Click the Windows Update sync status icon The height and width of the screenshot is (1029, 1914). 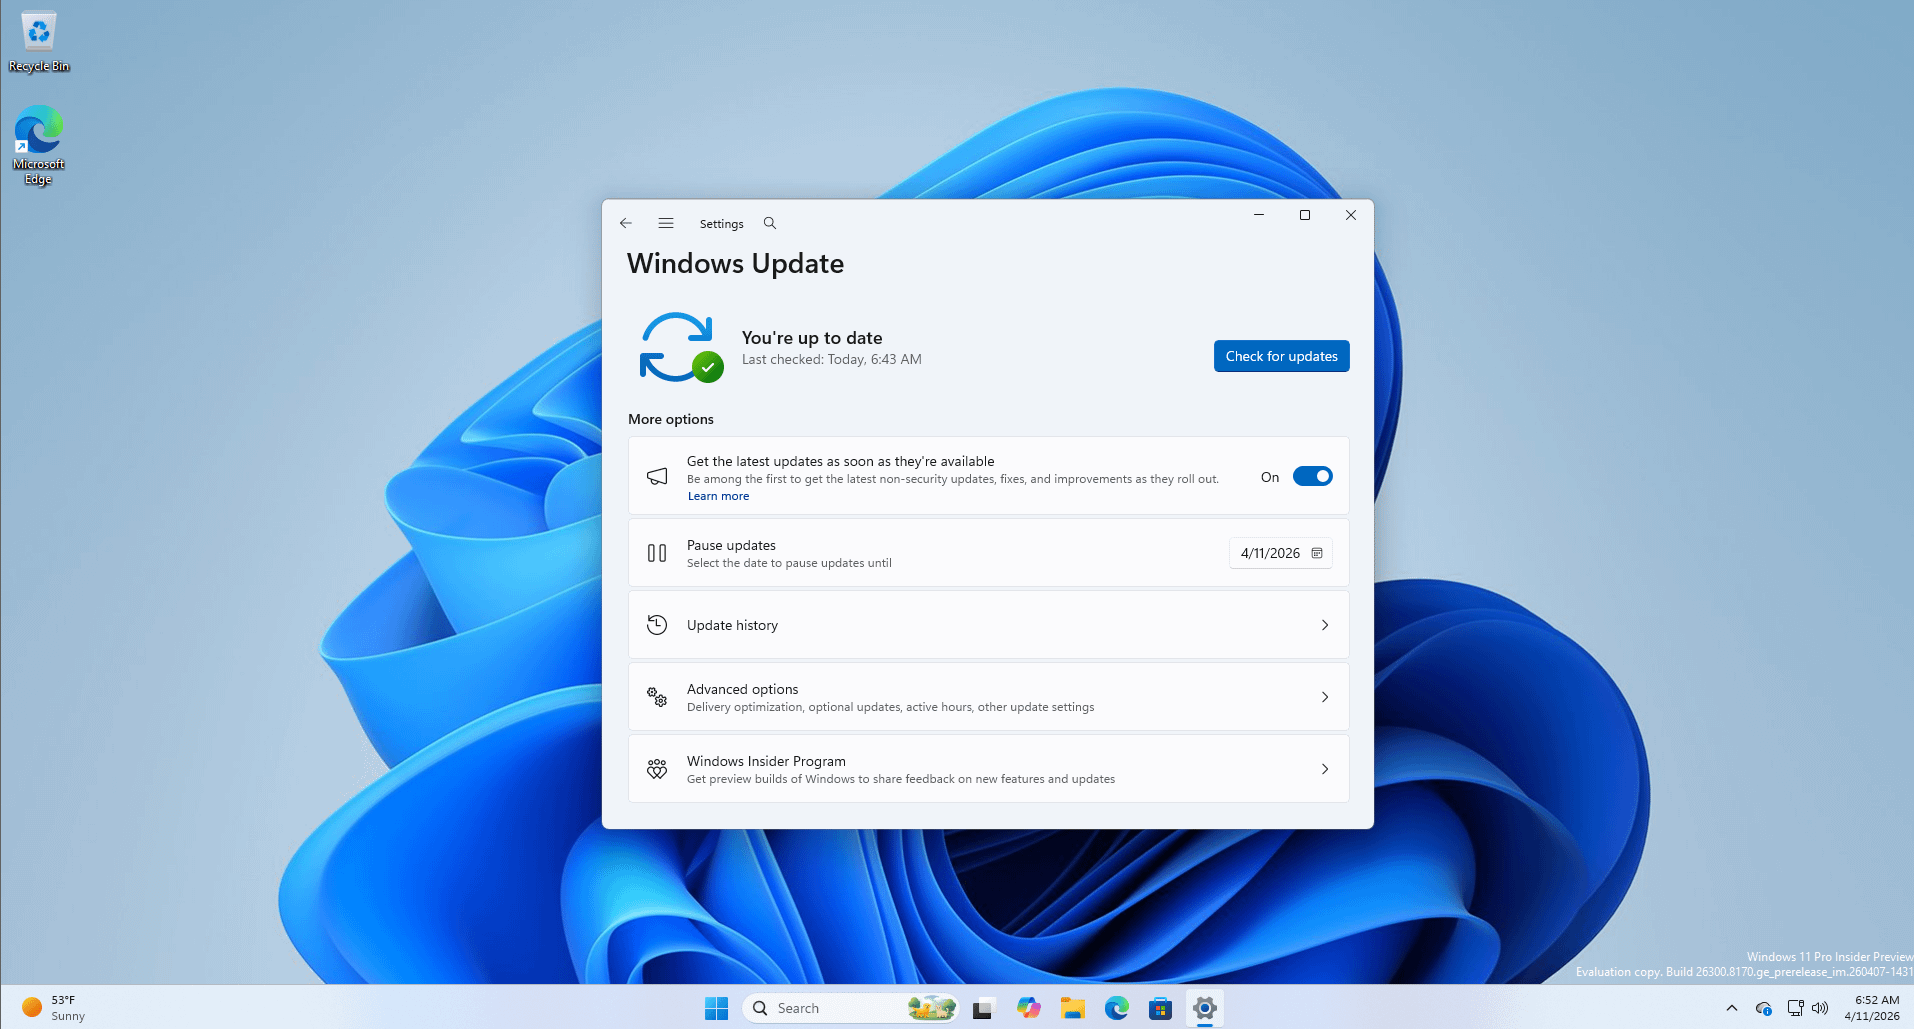680,348
